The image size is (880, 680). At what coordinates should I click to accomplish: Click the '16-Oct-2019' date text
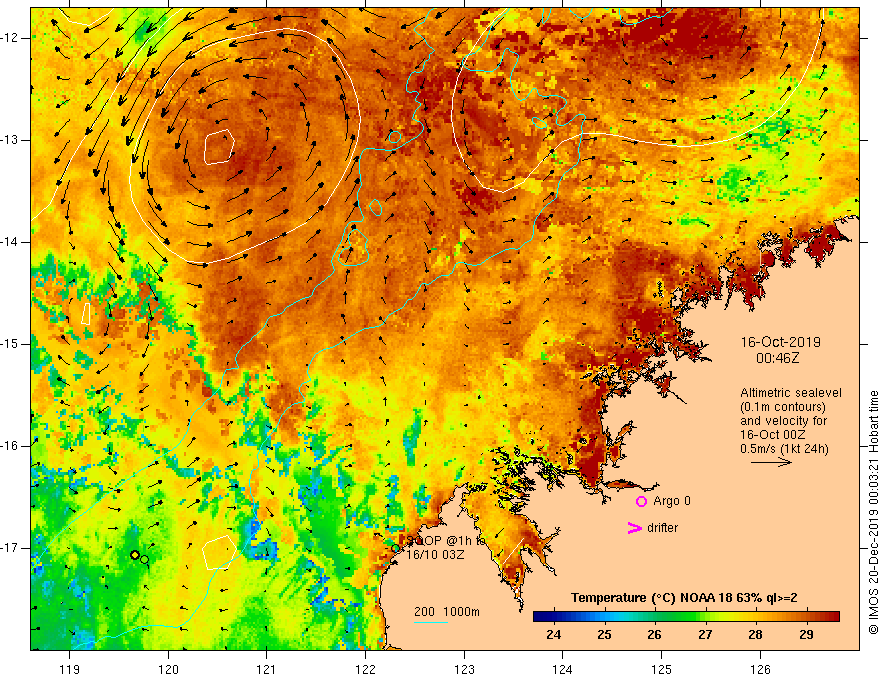coord(780,342)
